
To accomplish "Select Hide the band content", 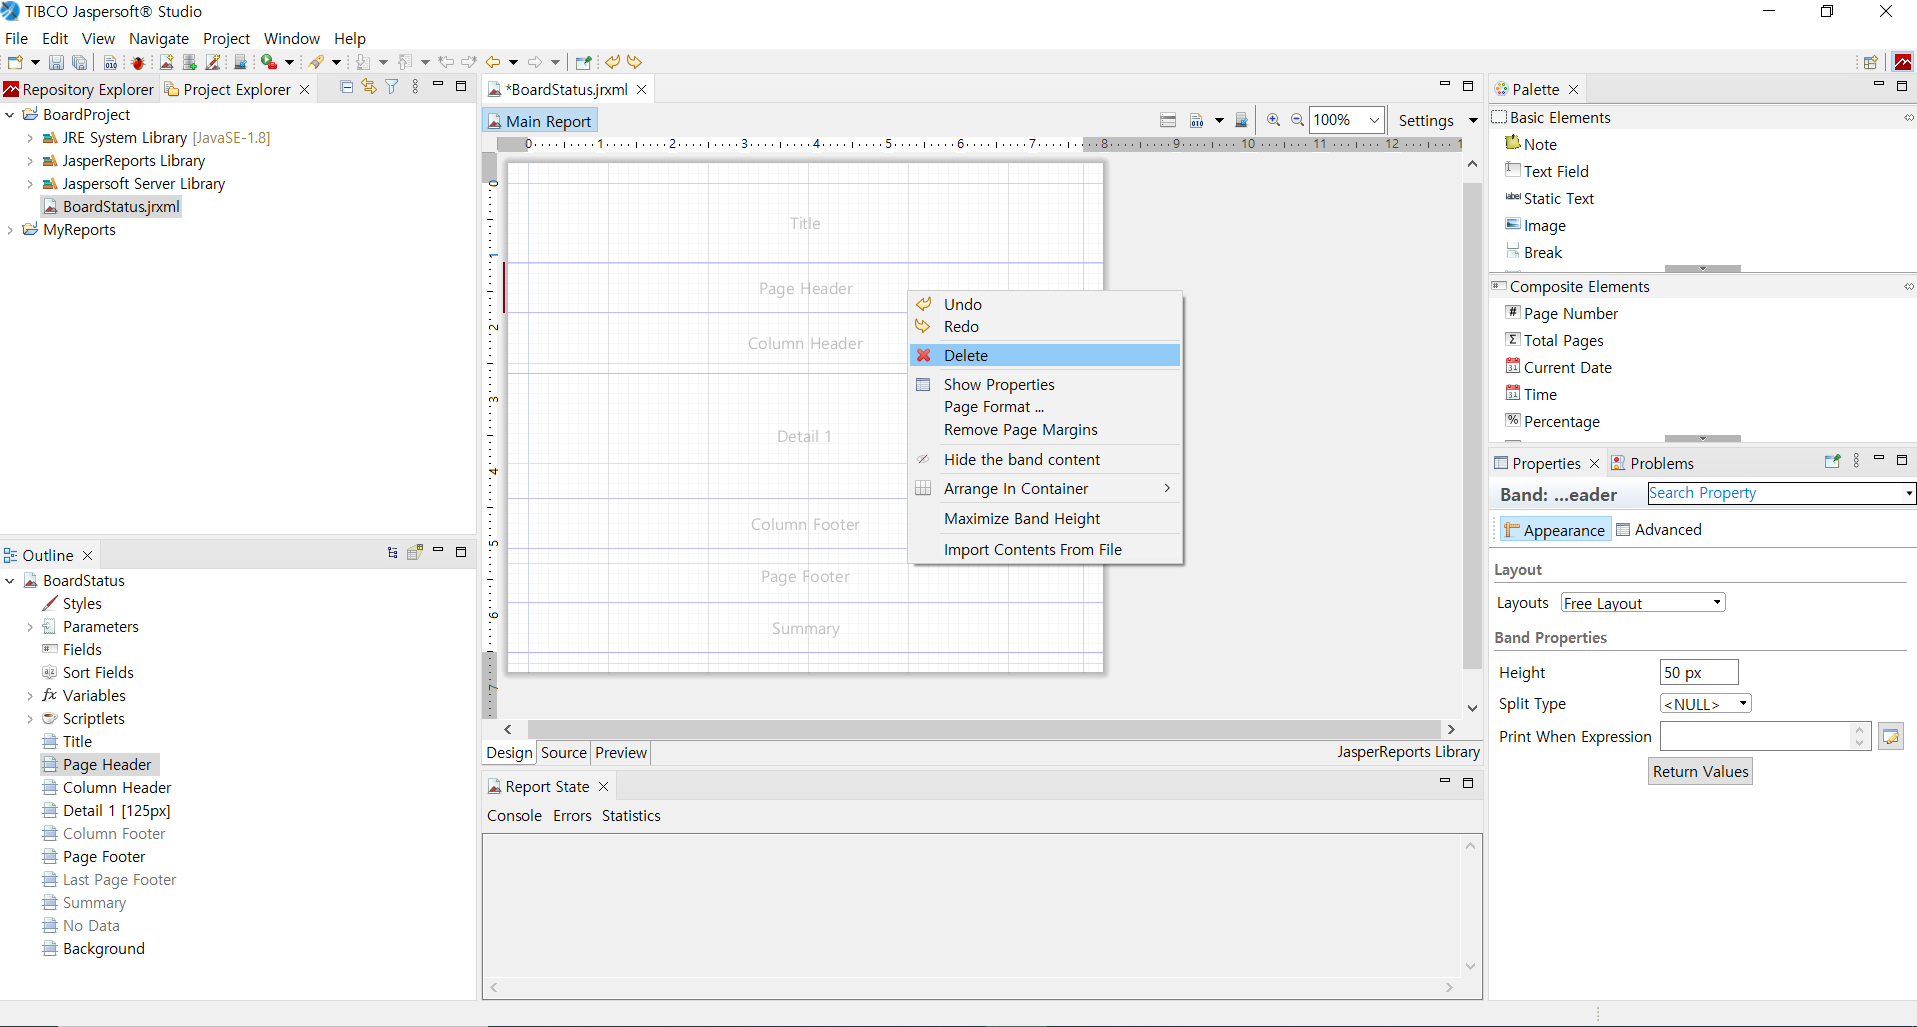I will tap(1046, 460).
